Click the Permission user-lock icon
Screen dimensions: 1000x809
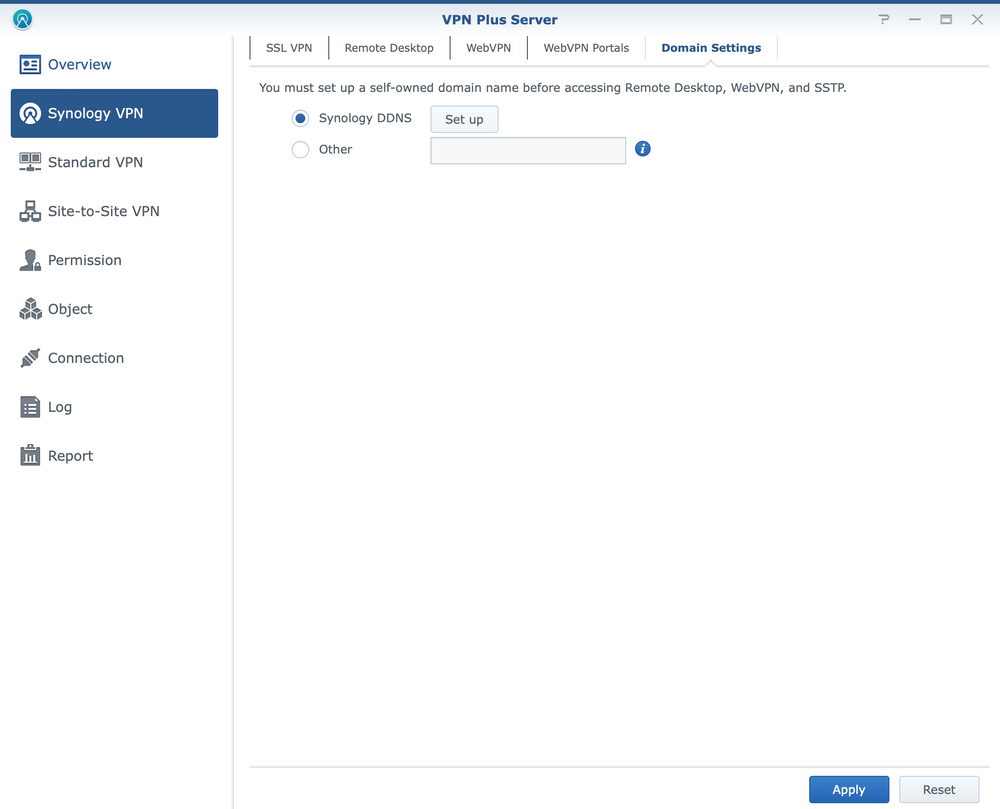30,260
